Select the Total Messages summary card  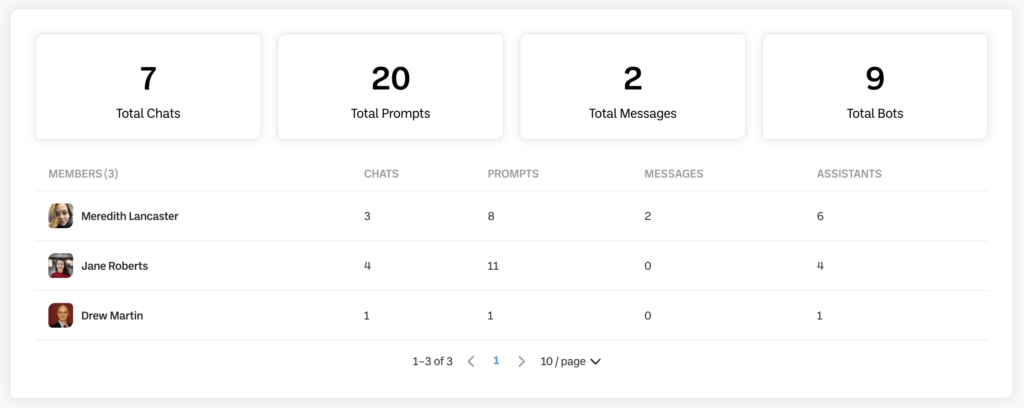coord(633,87)
